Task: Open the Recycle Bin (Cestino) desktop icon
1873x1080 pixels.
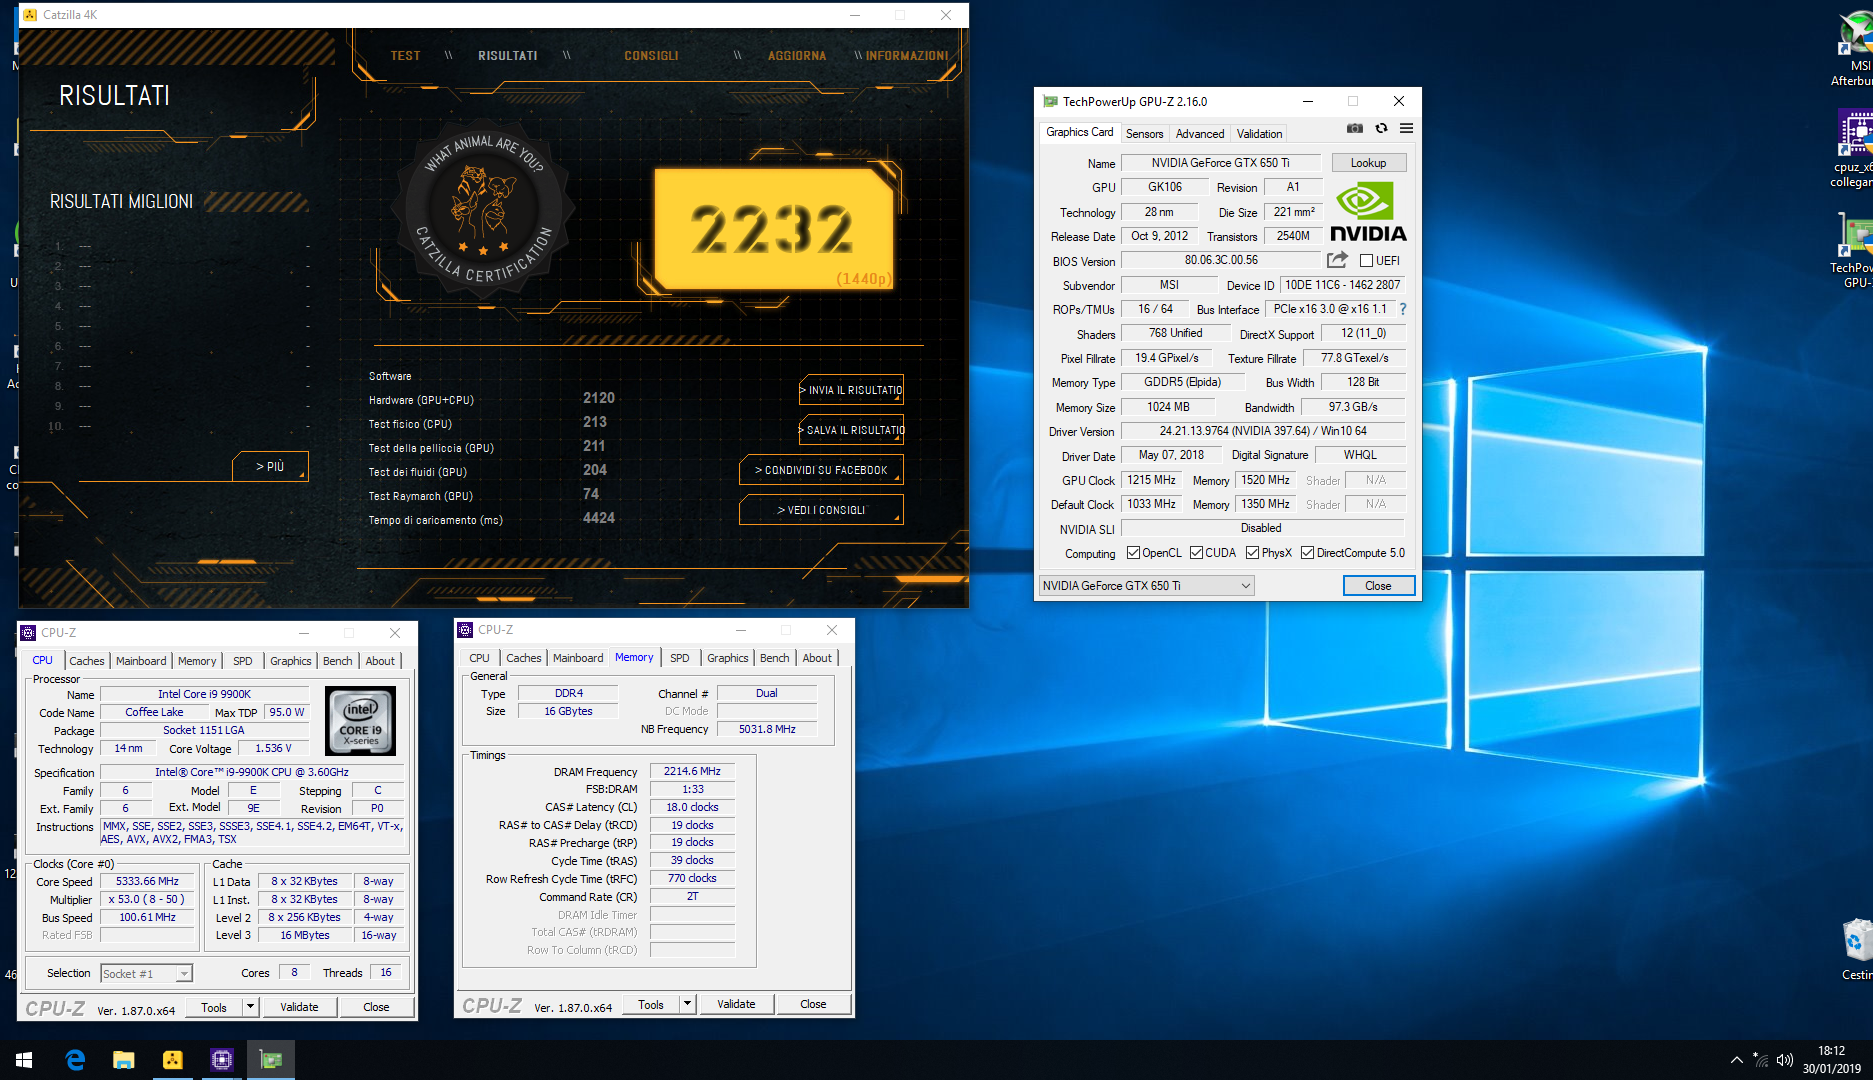Action: pyautogui.click(x=1857, y=950)
